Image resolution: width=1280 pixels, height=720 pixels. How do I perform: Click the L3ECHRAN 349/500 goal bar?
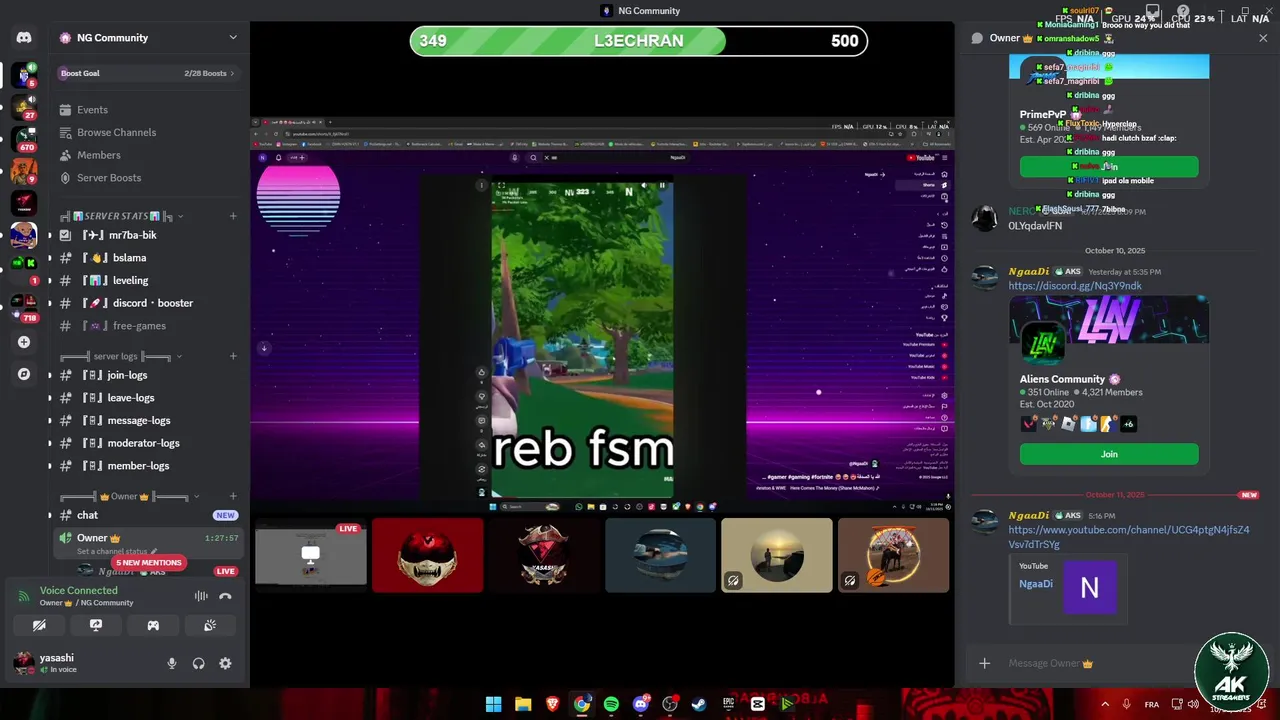tap(639, 41)
